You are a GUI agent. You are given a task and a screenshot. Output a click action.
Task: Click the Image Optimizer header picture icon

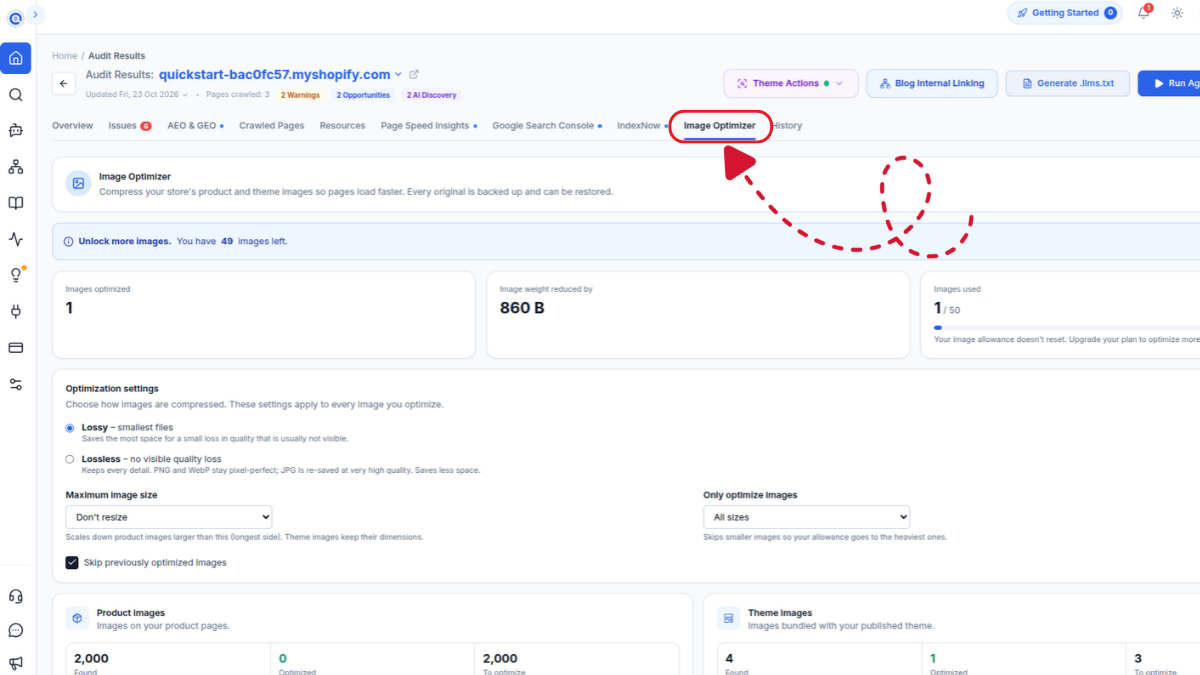pyautogui.click(x=79, y=183)
